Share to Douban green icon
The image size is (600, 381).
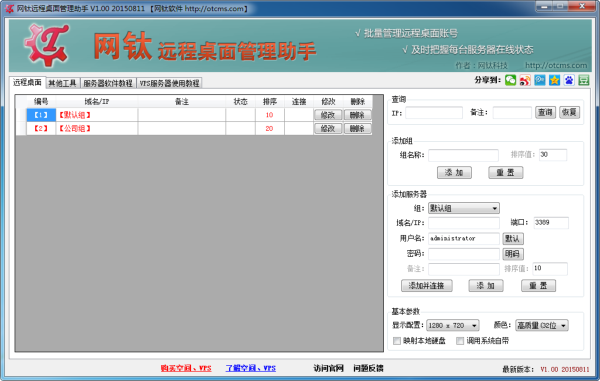[x=584, y=80]
